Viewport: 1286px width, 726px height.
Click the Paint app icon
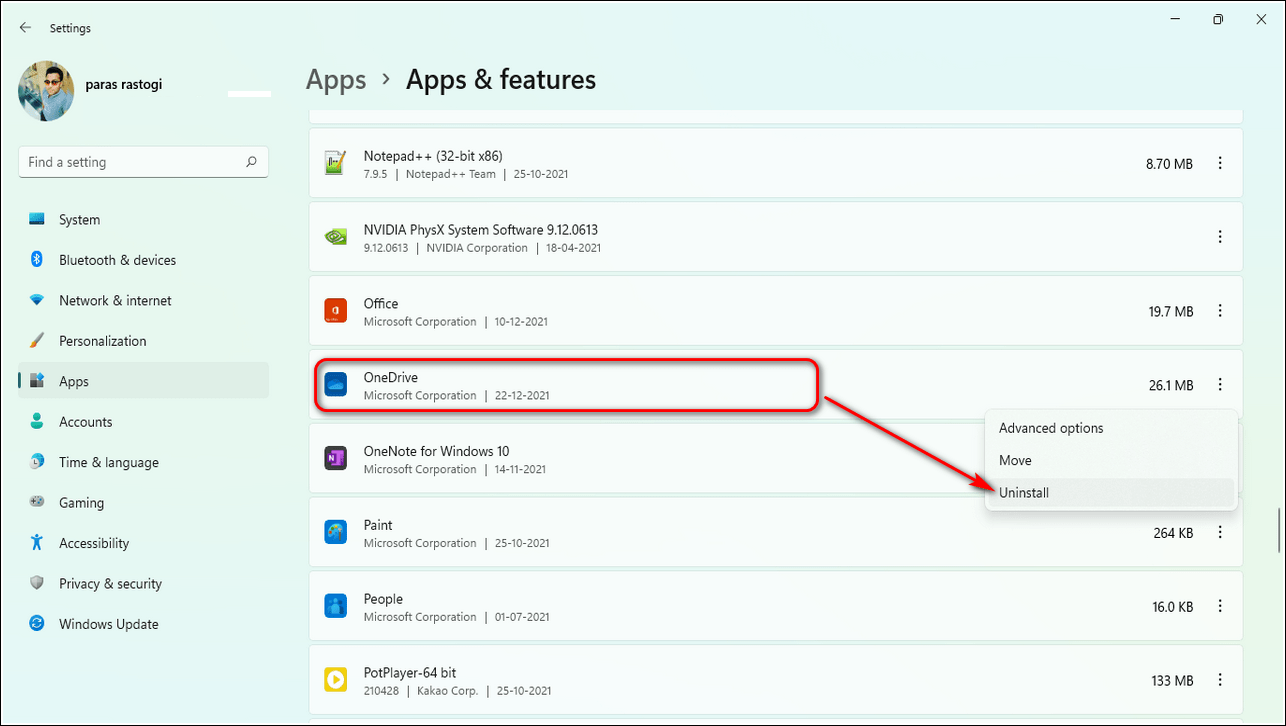click(x=335, y=532)
